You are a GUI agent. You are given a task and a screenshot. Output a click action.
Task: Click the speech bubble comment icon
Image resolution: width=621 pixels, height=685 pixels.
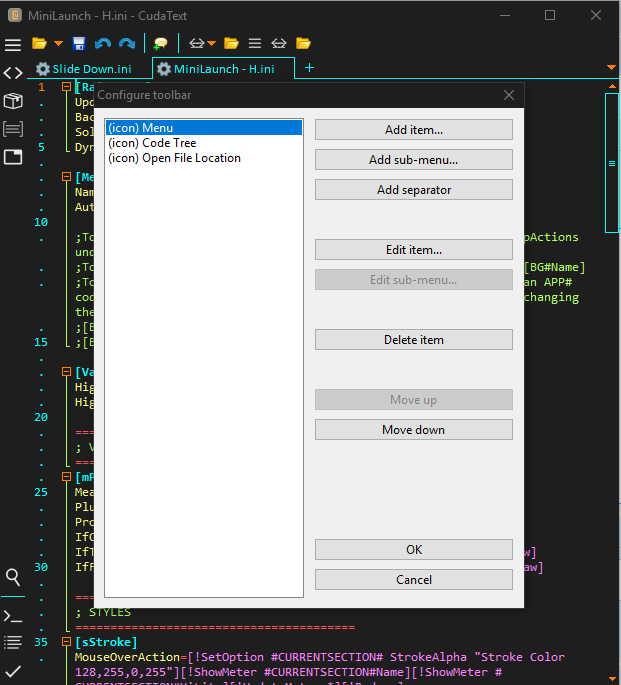pos(160,44)
